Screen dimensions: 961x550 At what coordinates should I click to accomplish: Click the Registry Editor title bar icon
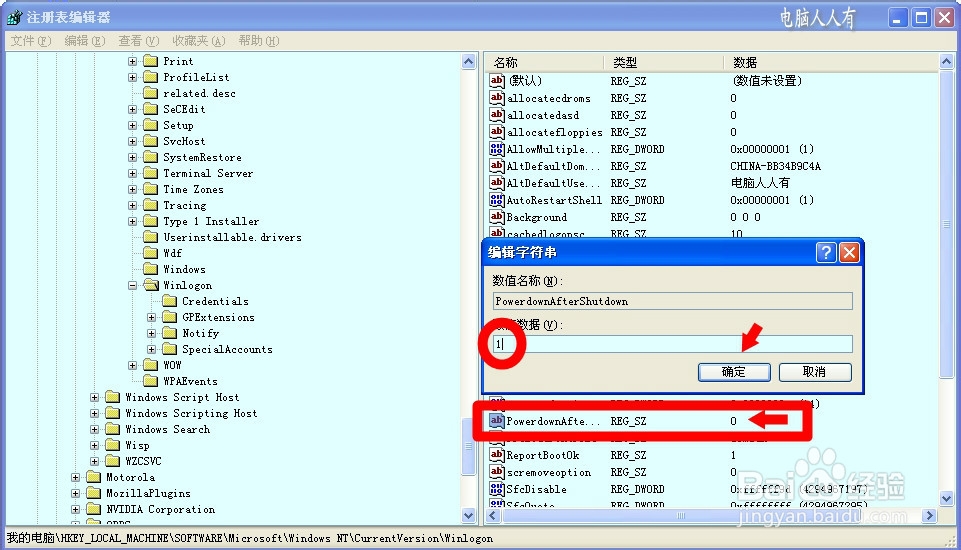(14, 17)
